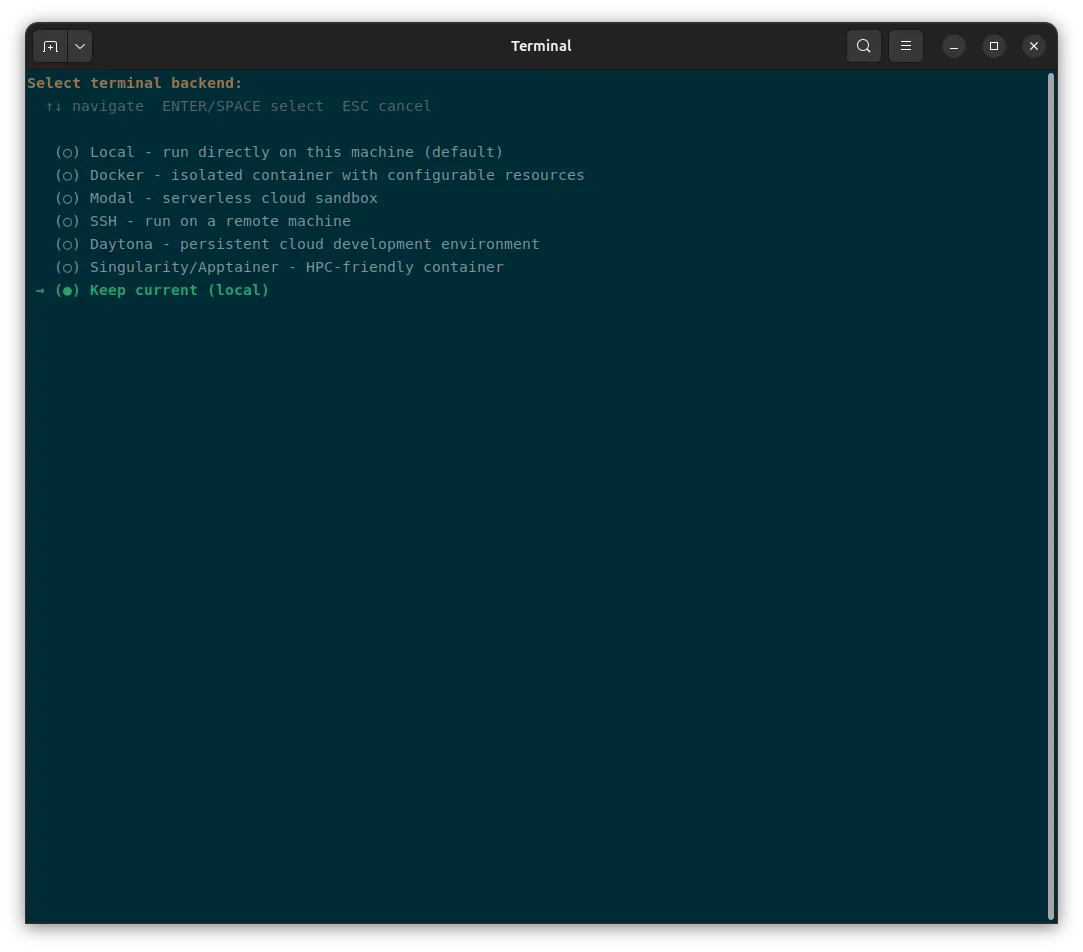Click the 'Select terminal backend:' heading
1083x952 pixels.
pyautogui.click(x=135, y=83)
